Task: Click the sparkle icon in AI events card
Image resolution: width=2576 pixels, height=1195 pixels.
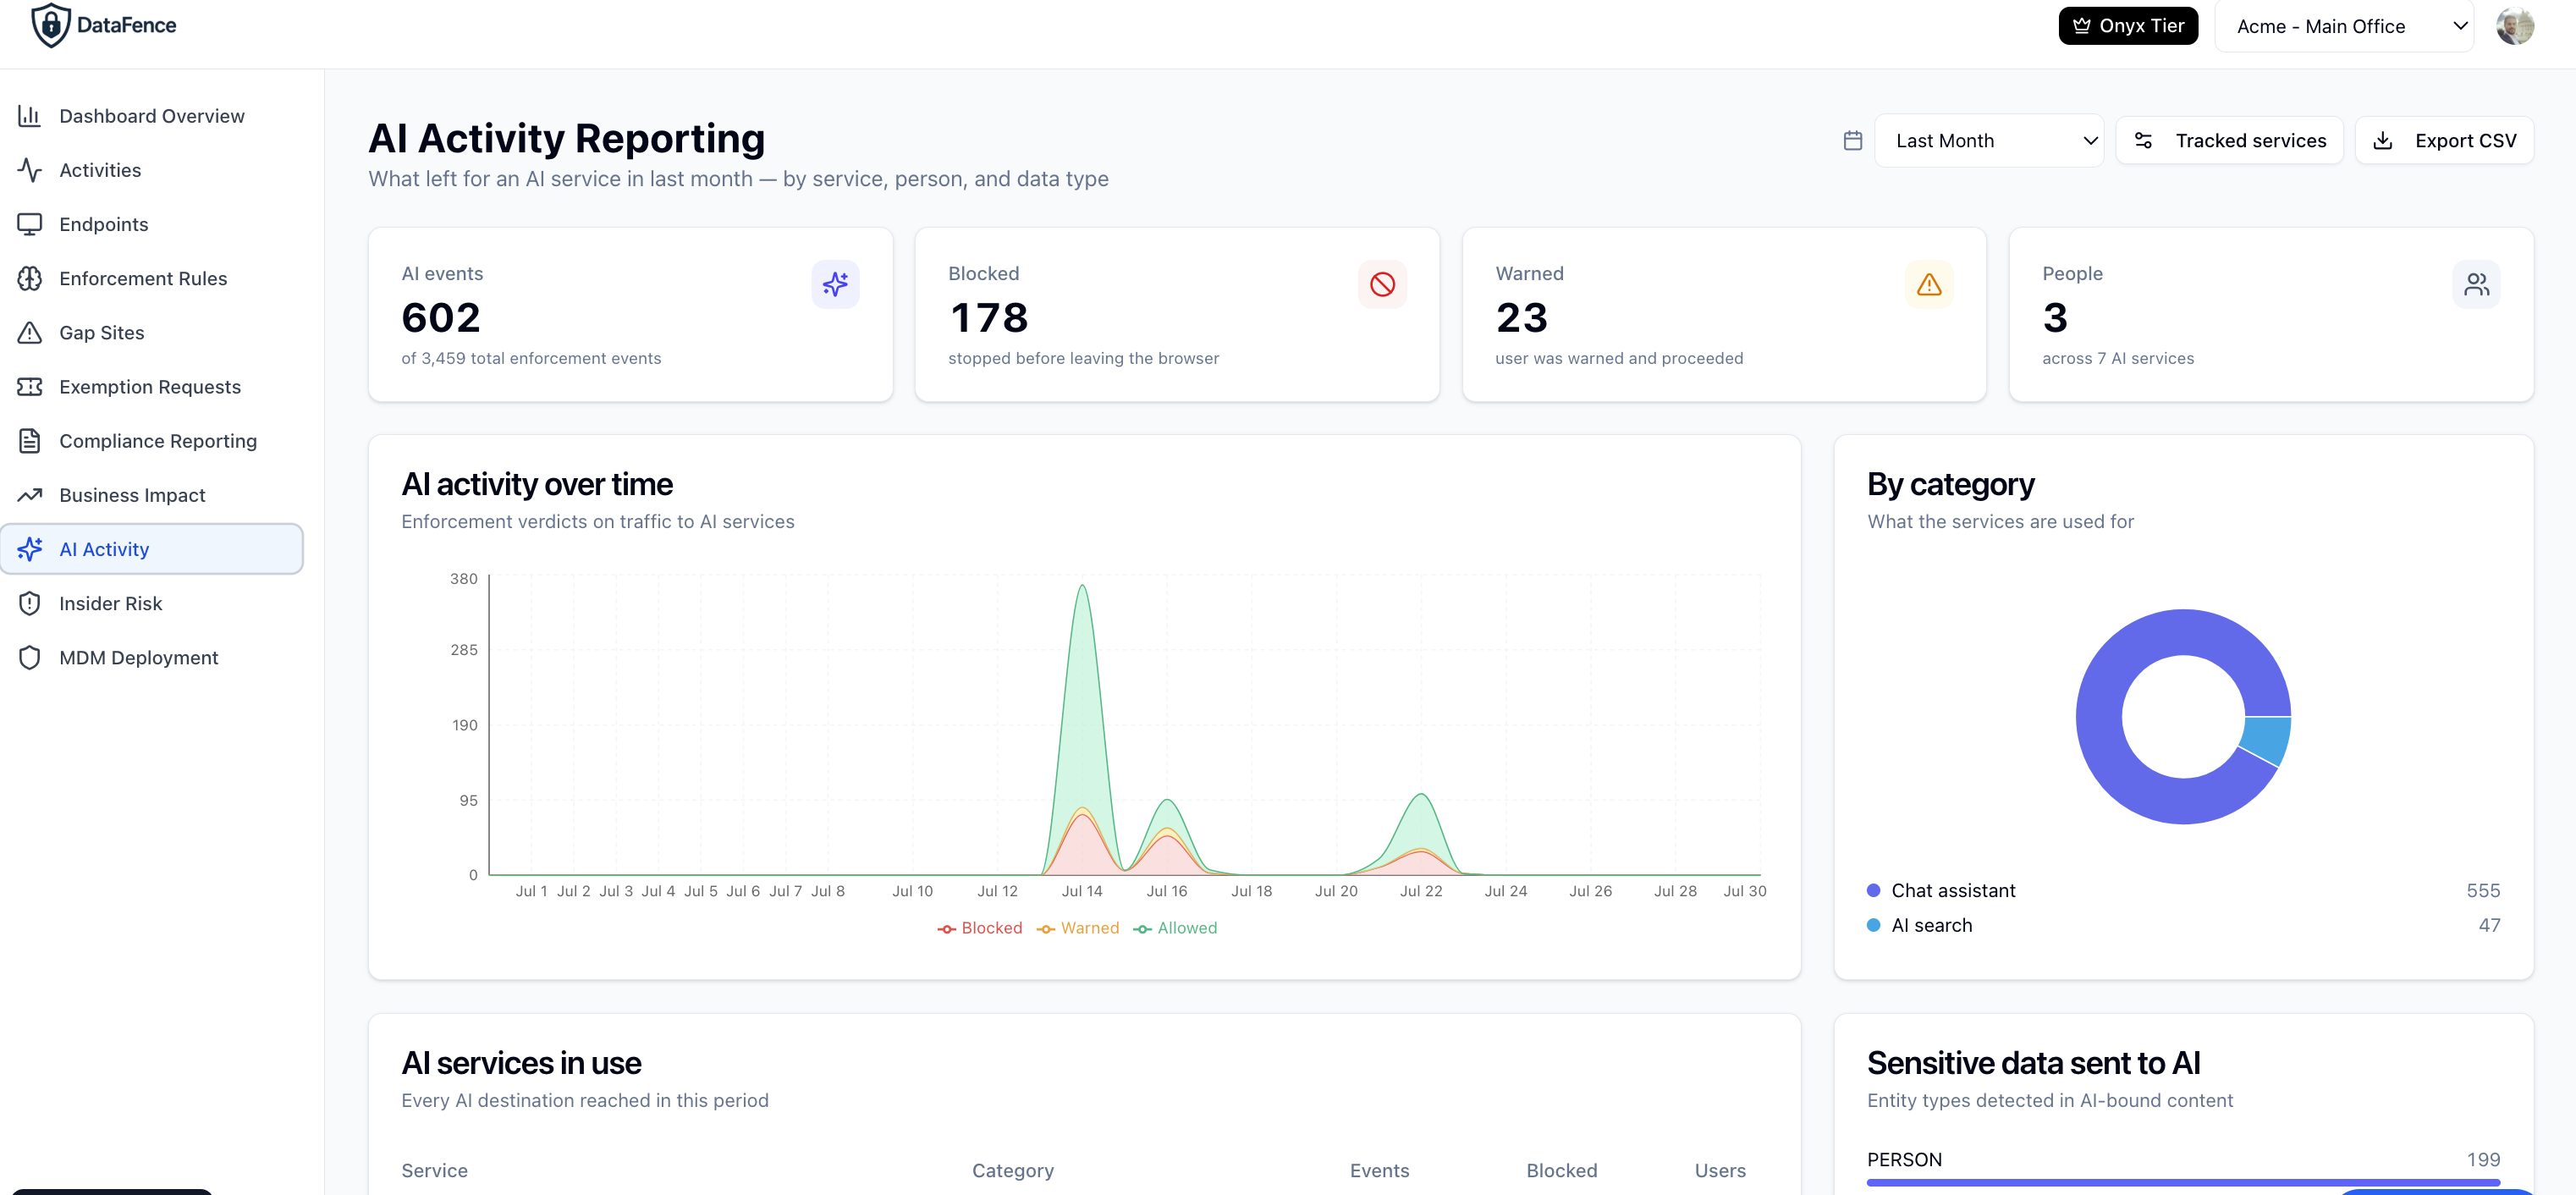Action: point(835,285)
